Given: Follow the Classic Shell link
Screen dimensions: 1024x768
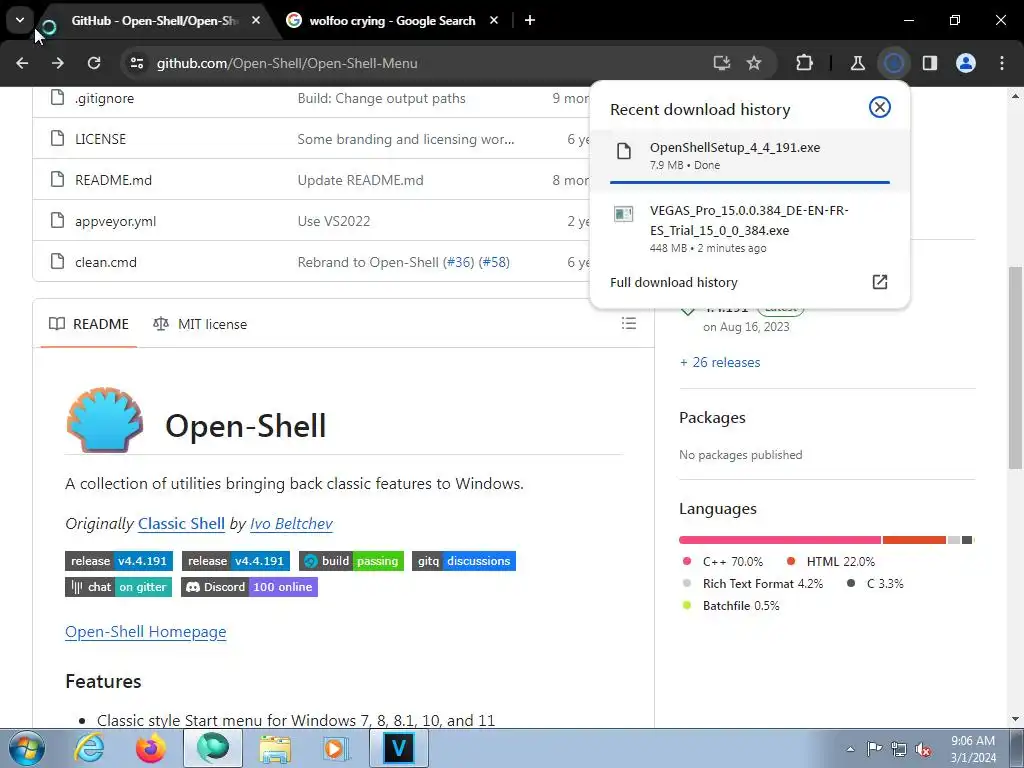Looking at the screenshot, I should tap(181, 524).
